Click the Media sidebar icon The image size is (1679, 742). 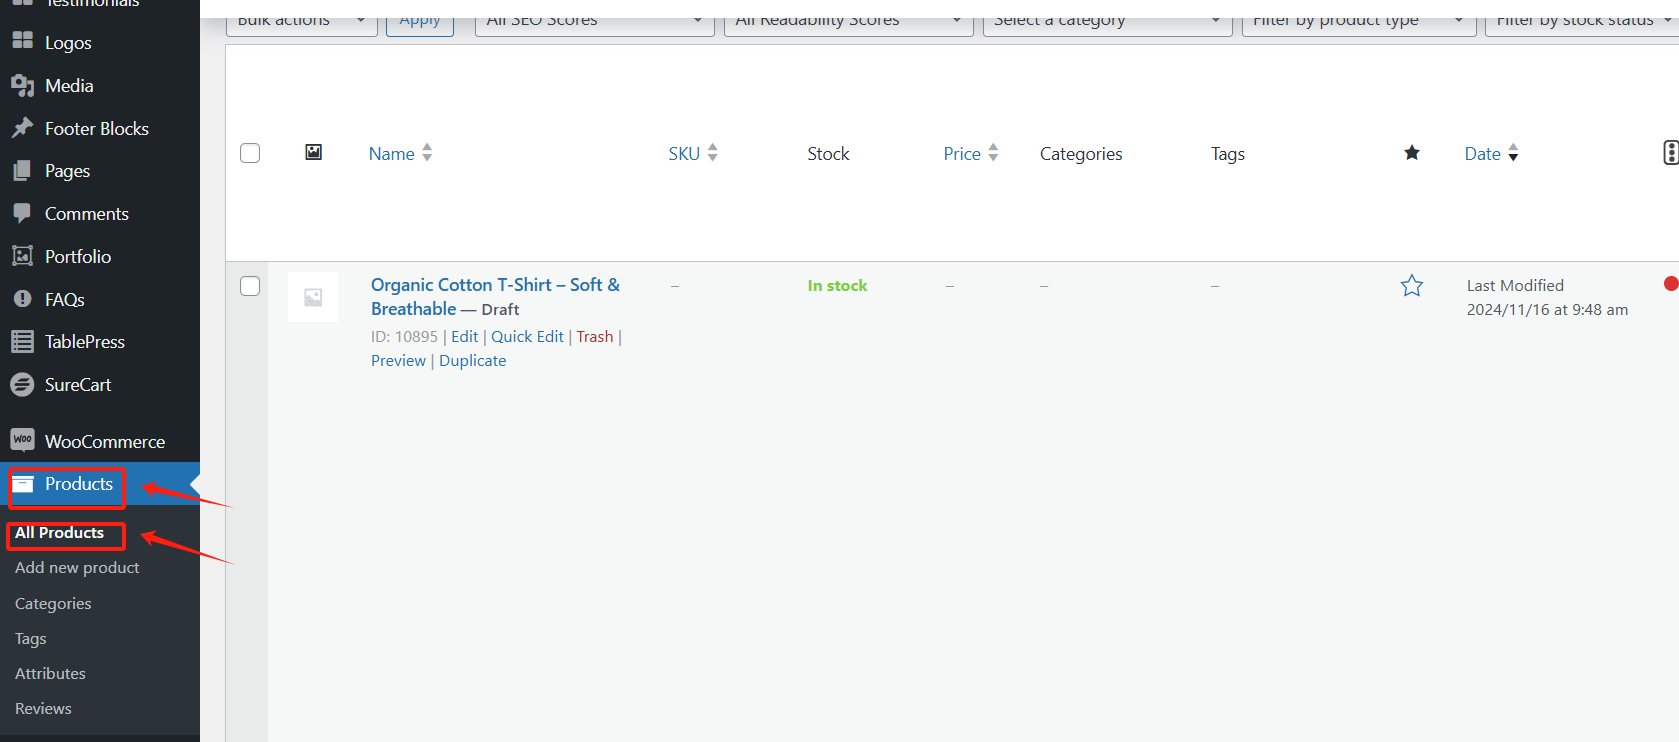[22, 86]
